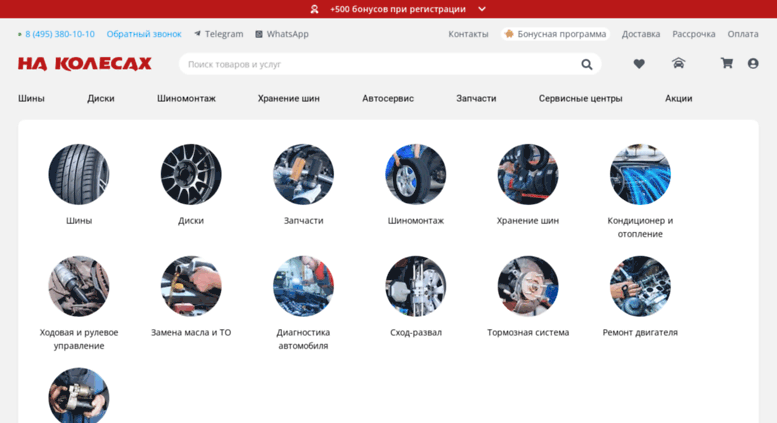Open Бонусная программа button
Viewport: 777px width, 423px height.
tap(555, 34)
